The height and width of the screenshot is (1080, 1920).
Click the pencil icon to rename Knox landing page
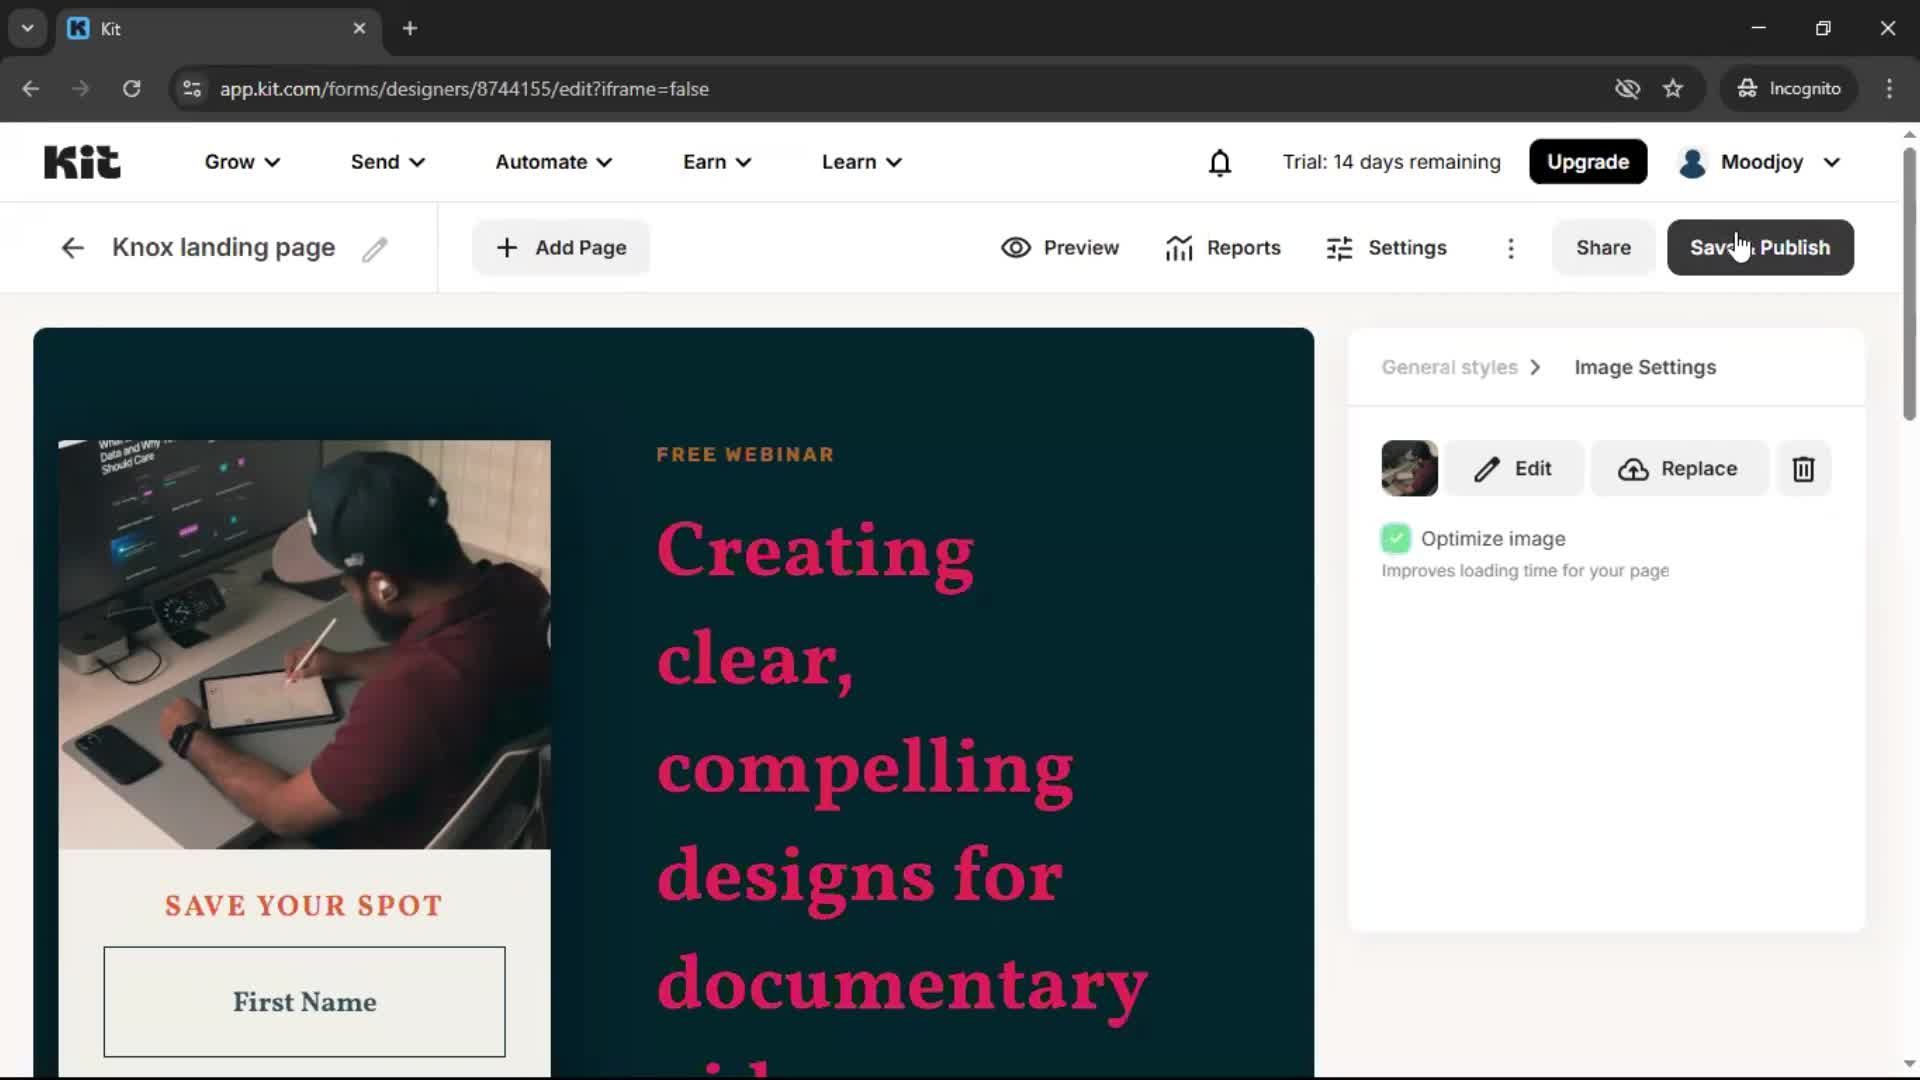click(375, 248)
